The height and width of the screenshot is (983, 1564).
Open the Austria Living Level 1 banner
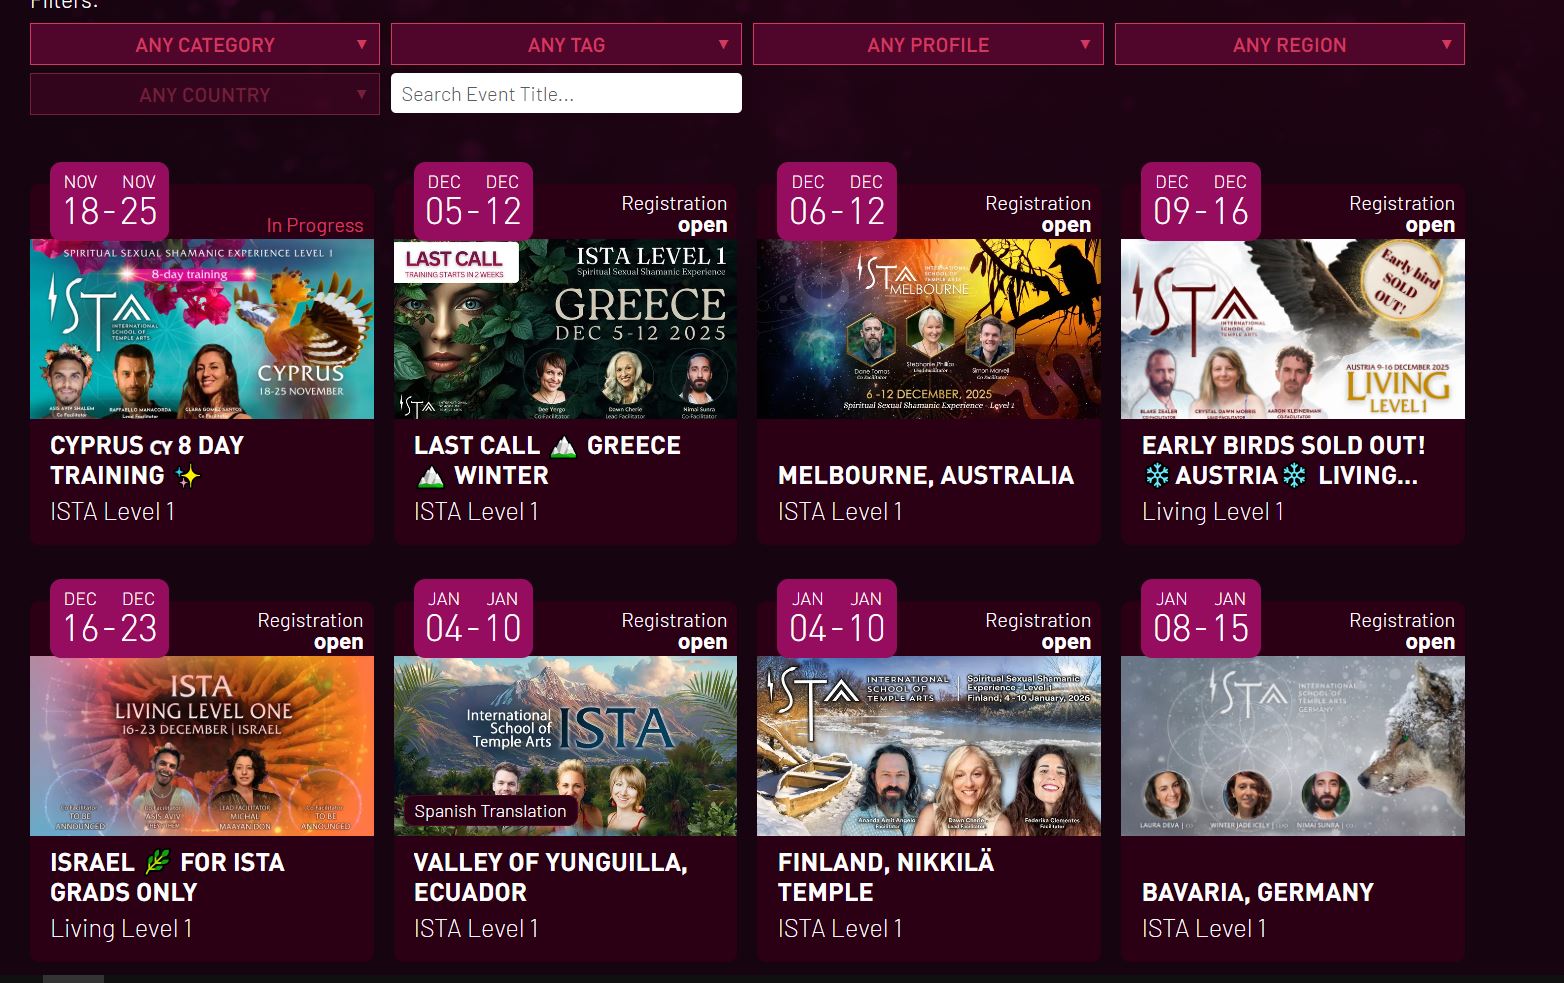click(1292, 329)
